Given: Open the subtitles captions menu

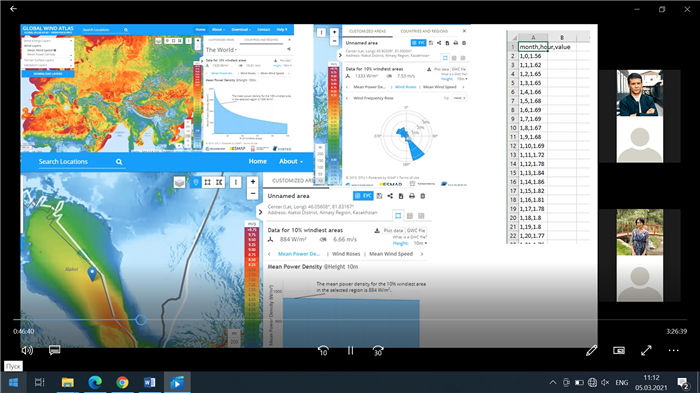Looking at the screenshot, I should [54, 351].
